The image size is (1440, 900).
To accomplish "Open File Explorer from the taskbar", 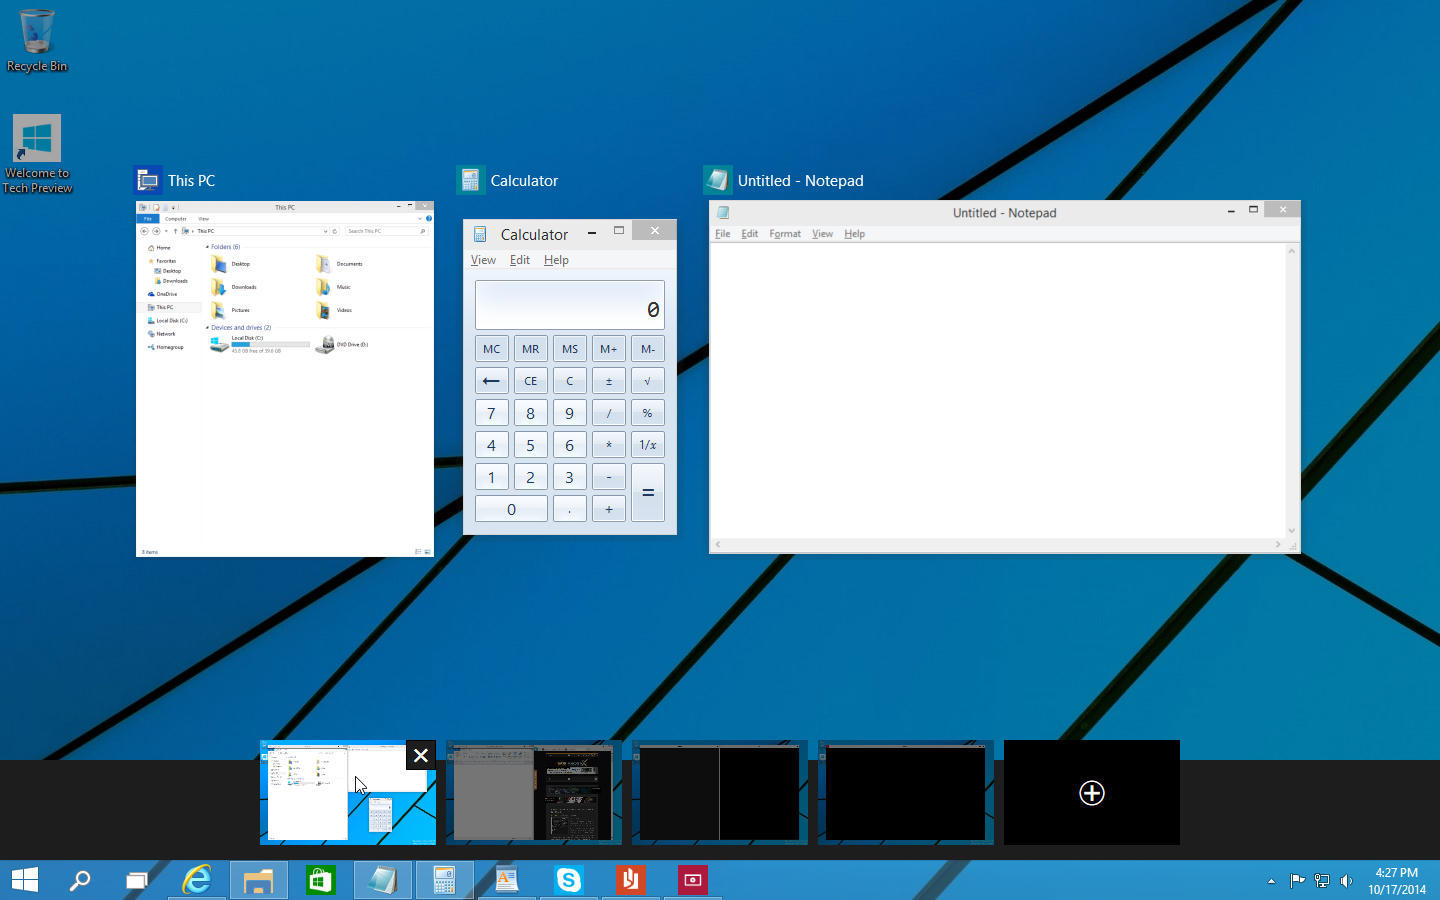I will 259,880.
